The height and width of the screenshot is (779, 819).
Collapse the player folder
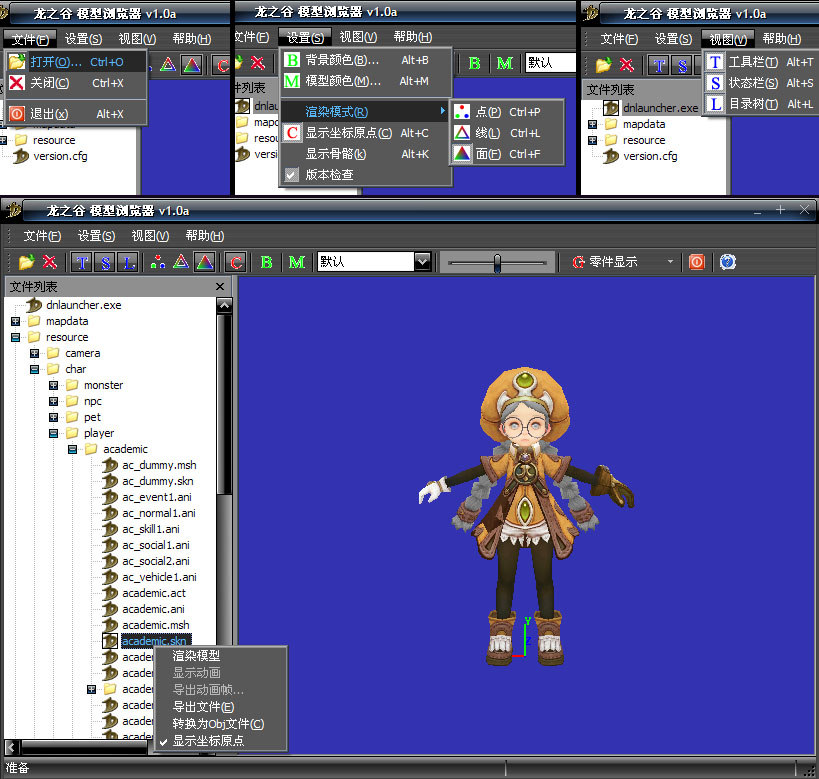(x=53, y=434)
